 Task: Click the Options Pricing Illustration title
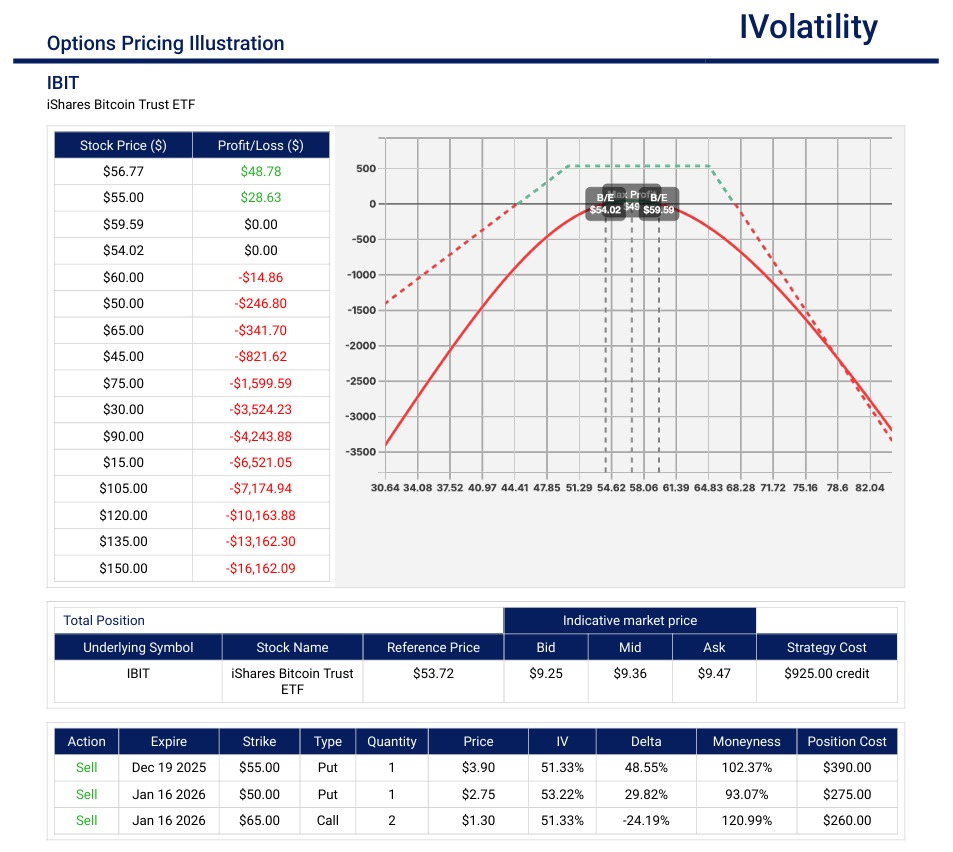click(166, 44)
